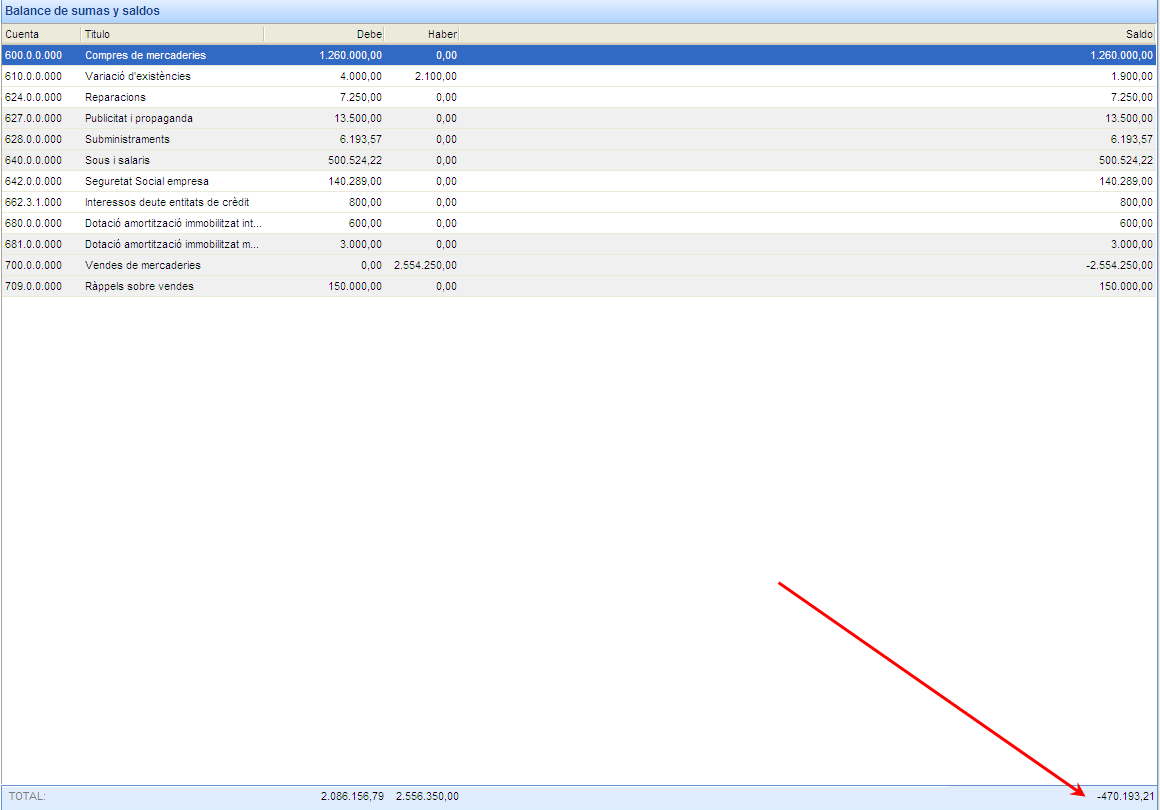Image resolution: width=1160 pixels, height=810 pixels.
Task: Click account number 680.0.0.000
Action: click(33, 223)
